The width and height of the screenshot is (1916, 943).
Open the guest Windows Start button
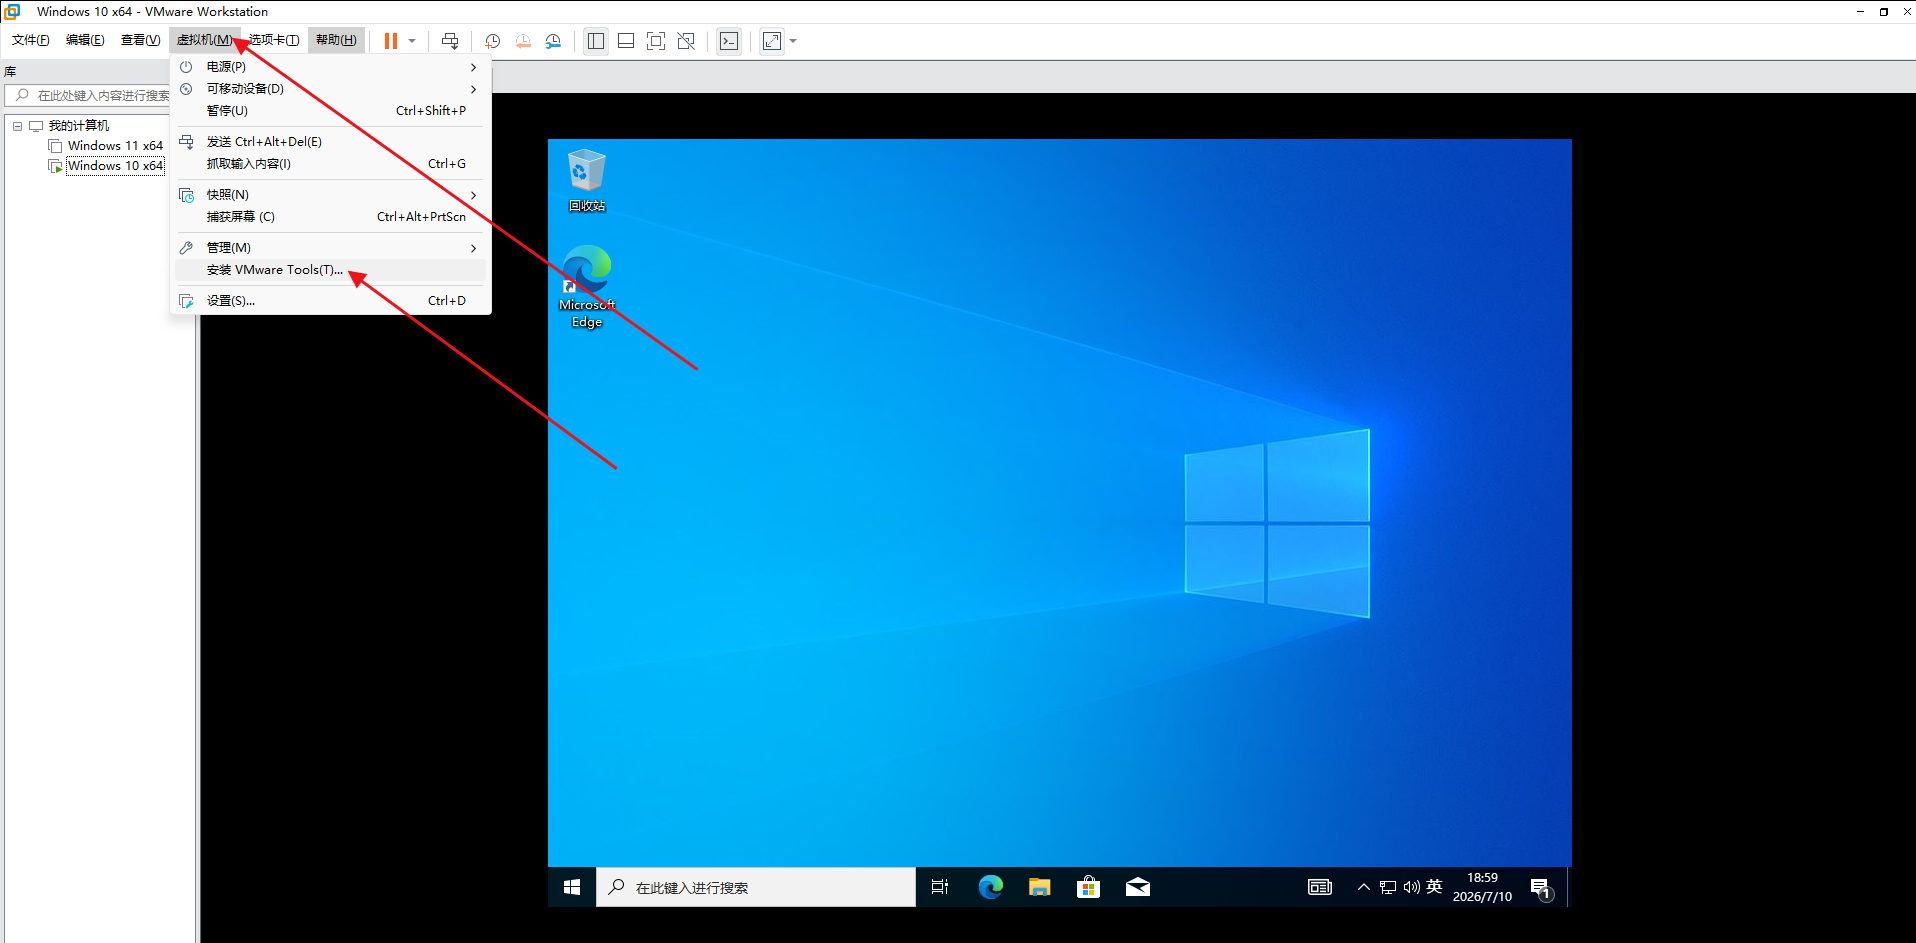(572, 887)
